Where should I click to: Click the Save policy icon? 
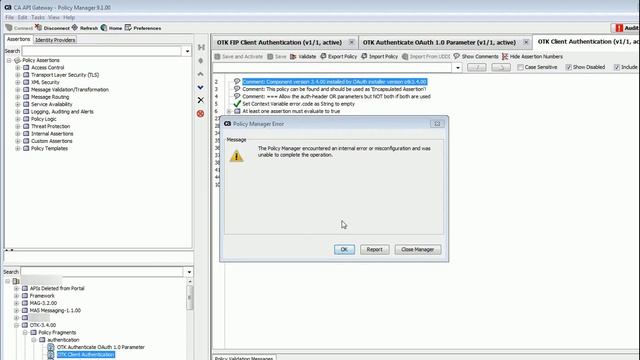270,56
